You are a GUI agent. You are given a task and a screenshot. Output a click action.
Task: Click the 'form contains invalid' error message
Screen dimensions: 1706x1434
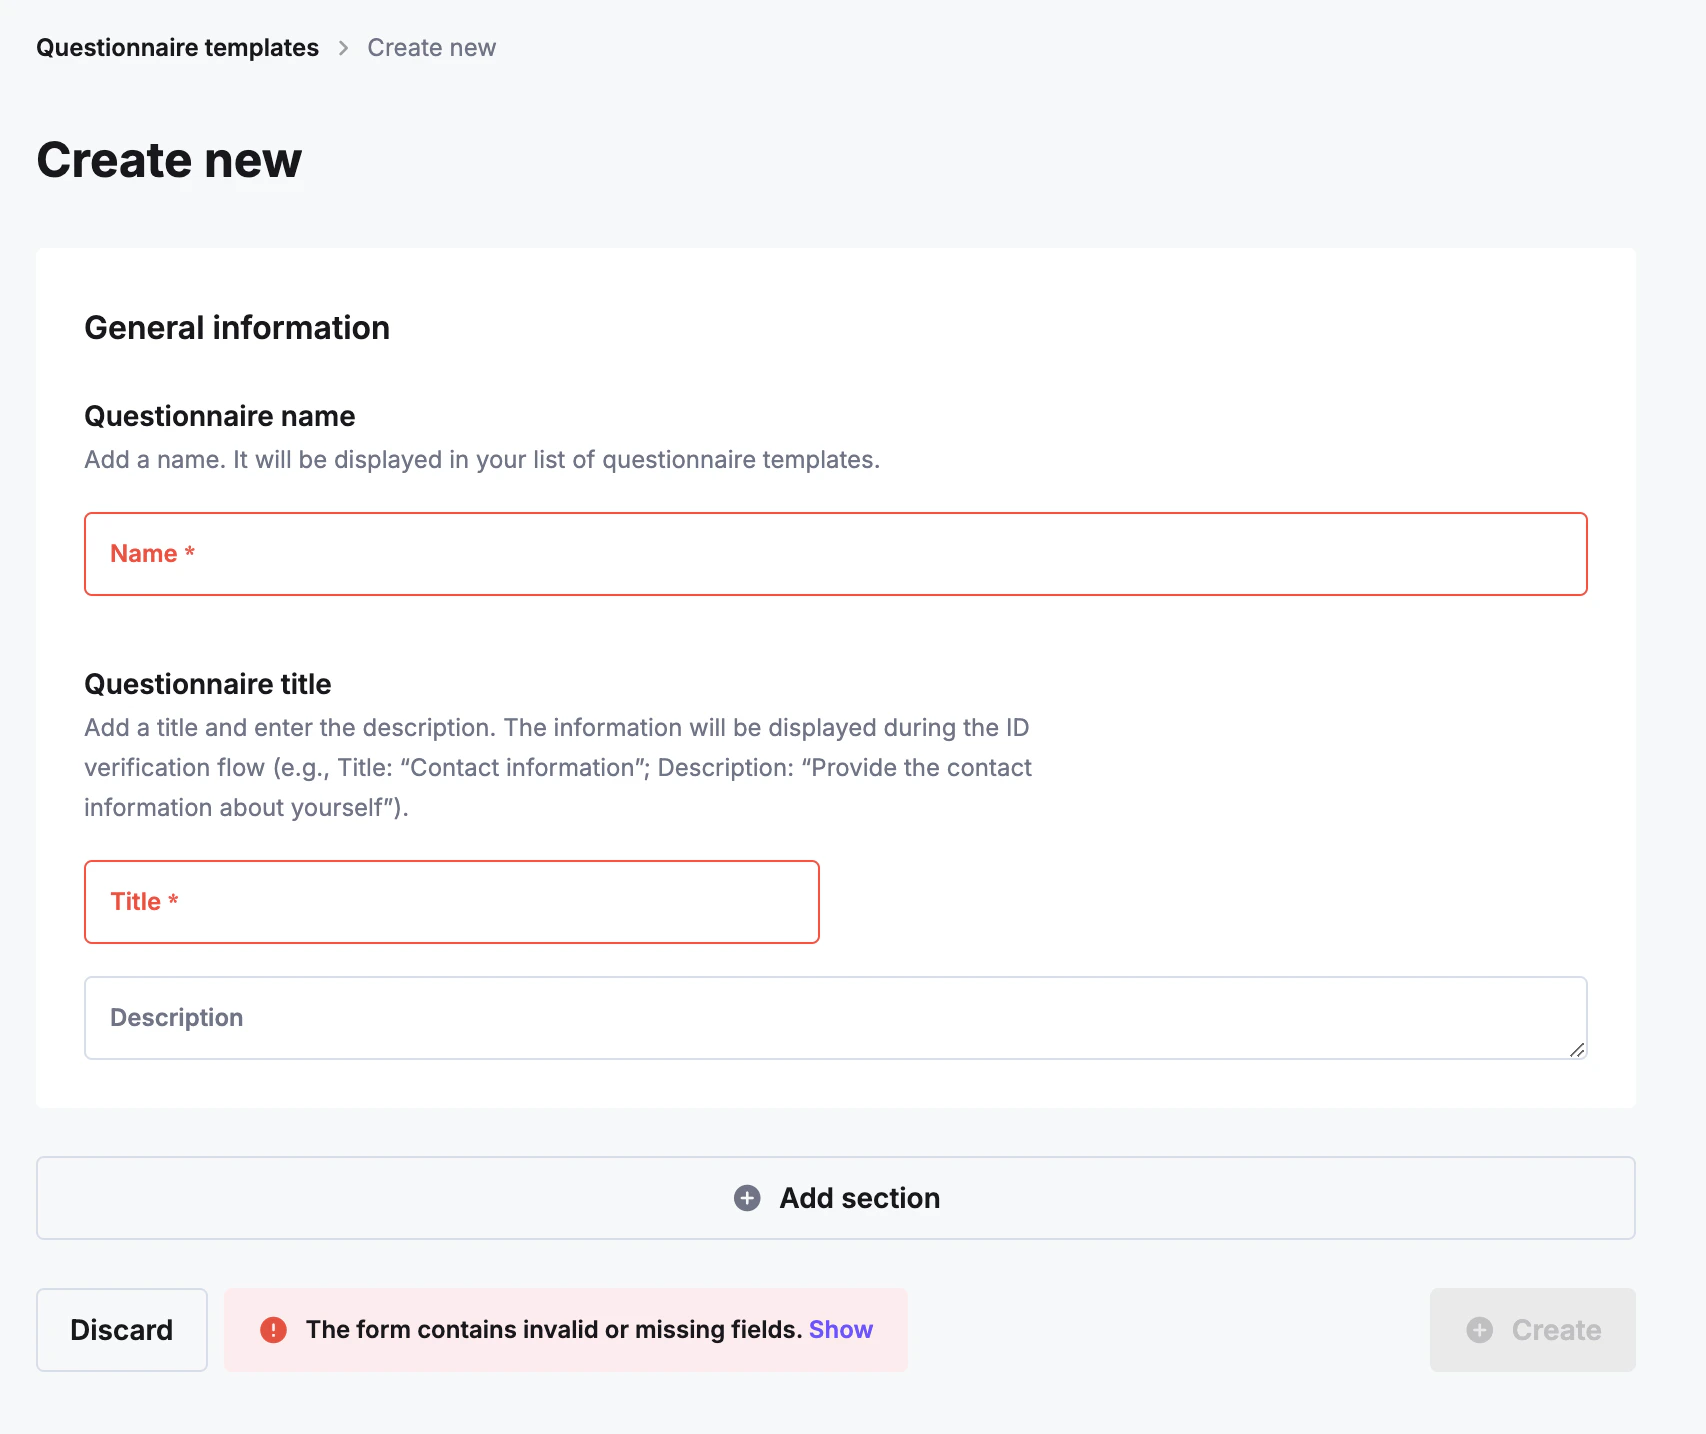tap(554, 1330)
